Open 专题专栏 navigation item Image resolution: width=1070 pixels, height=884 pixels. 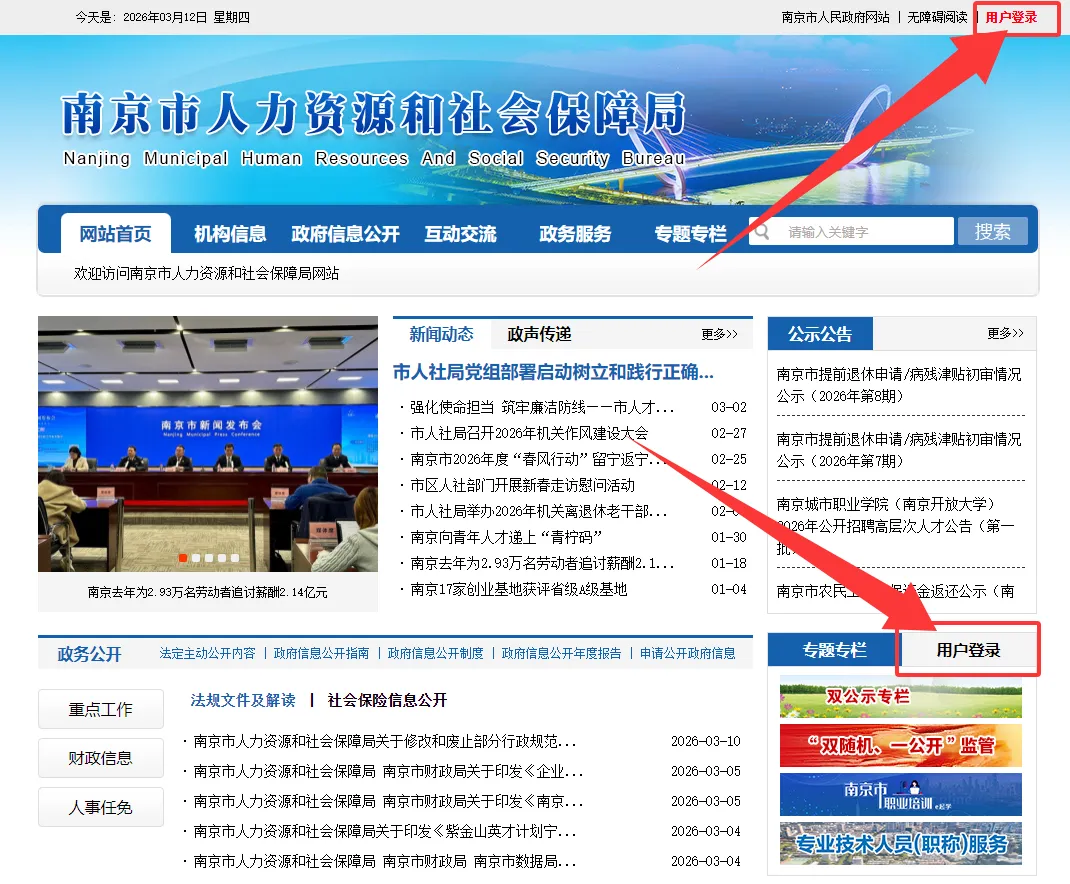(x=691, y=233)
